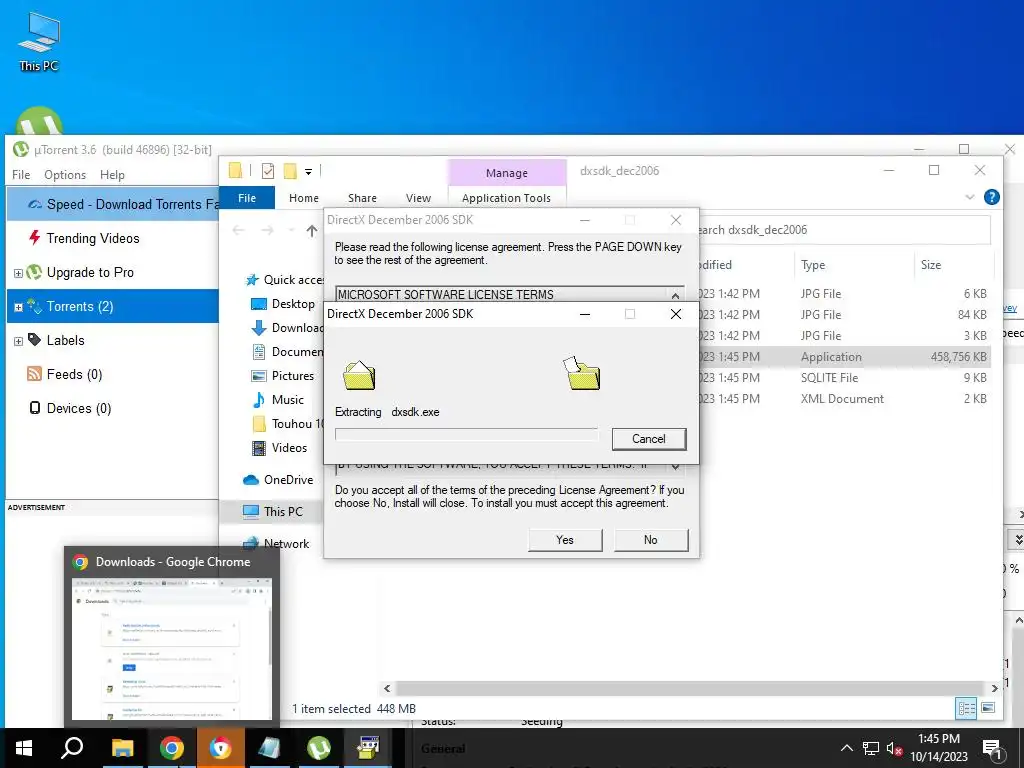Switch to Google Chrome in taskbar

click(171, 748)
